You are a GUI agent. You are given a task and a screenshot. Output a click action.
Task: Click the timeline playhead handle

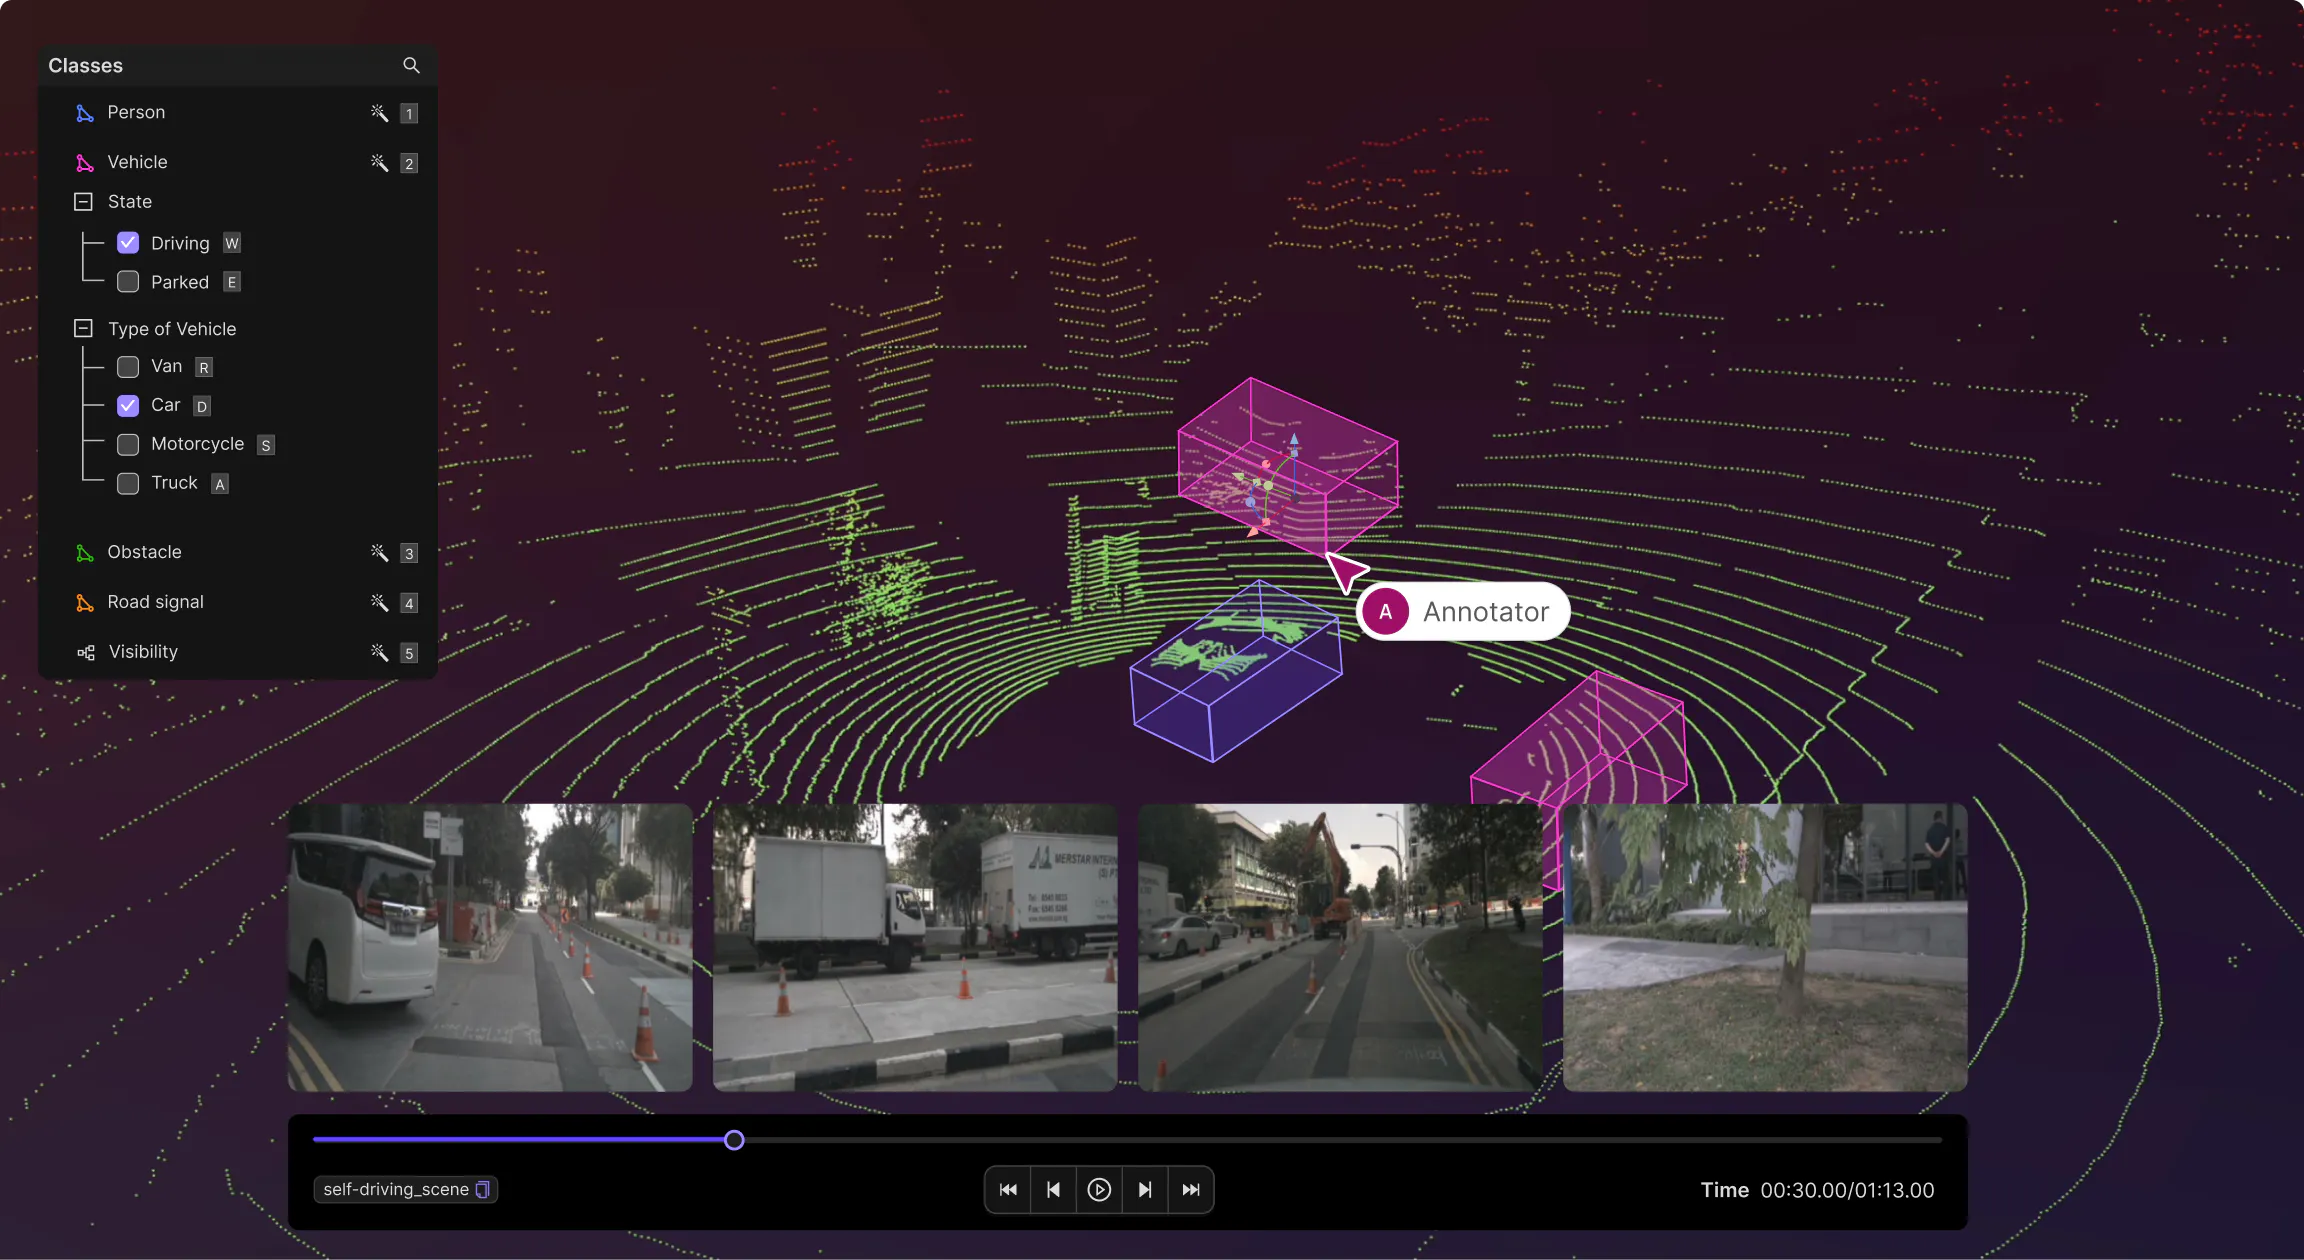tap(734, 1140)
